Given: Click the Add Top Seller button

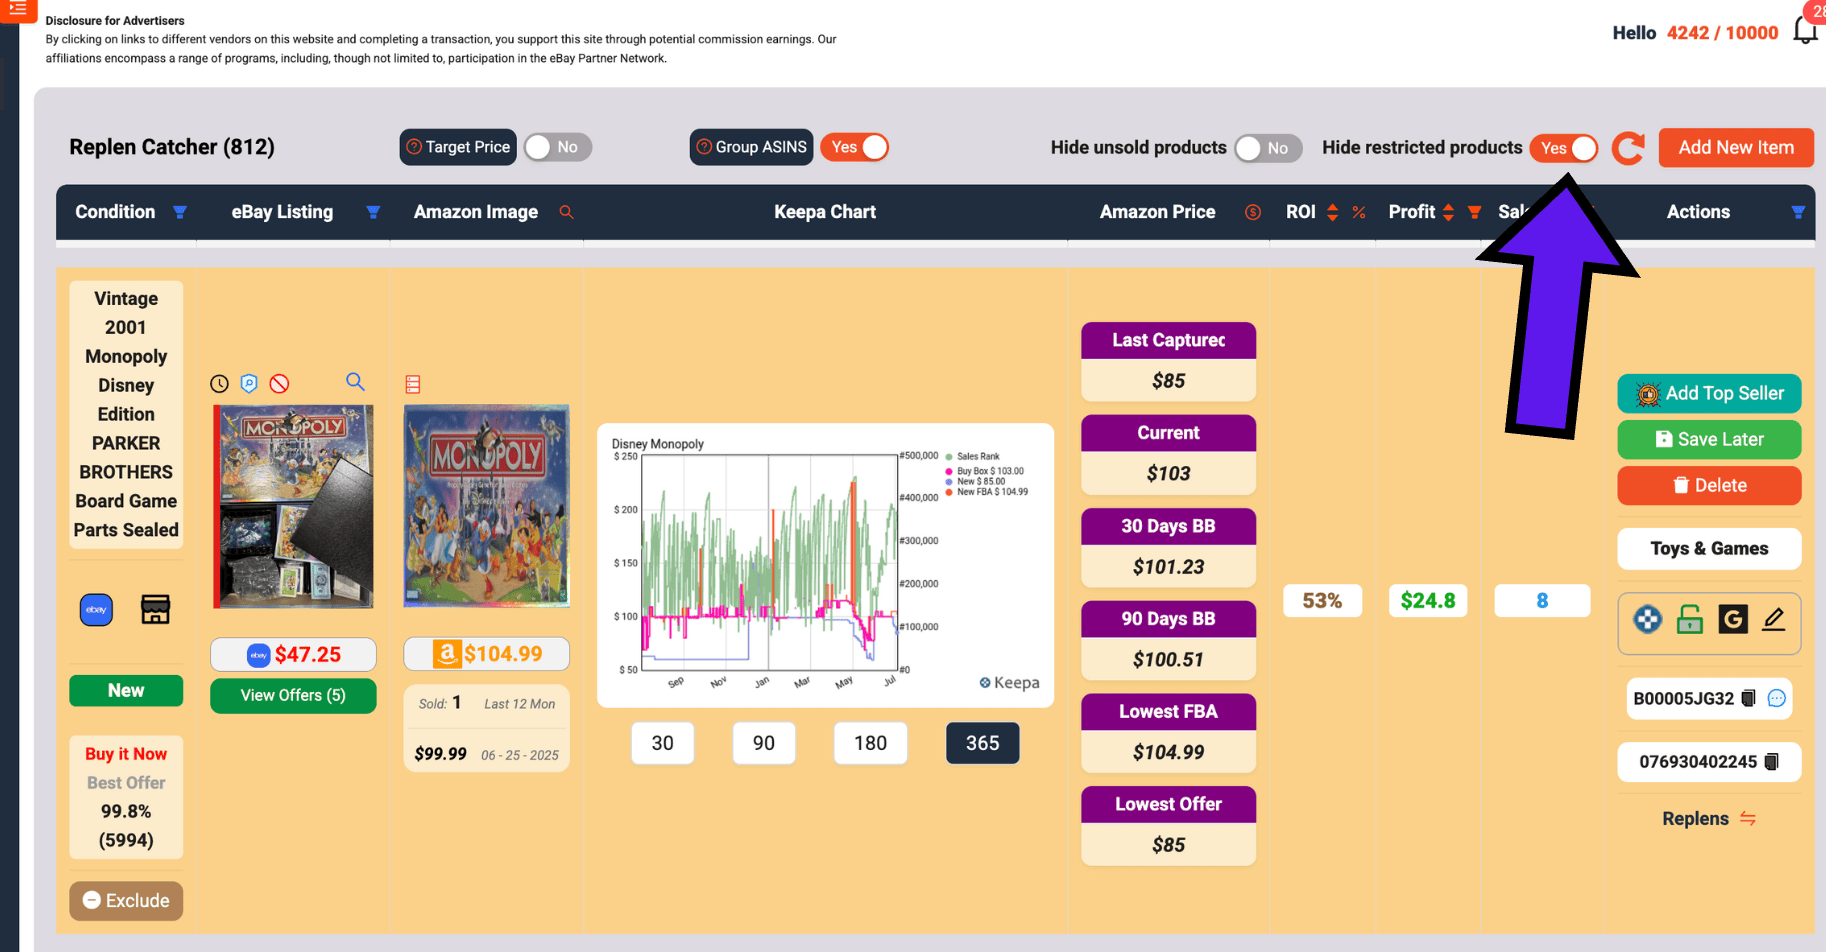Looking at the screenshot, I should [x=1709, y=393].
